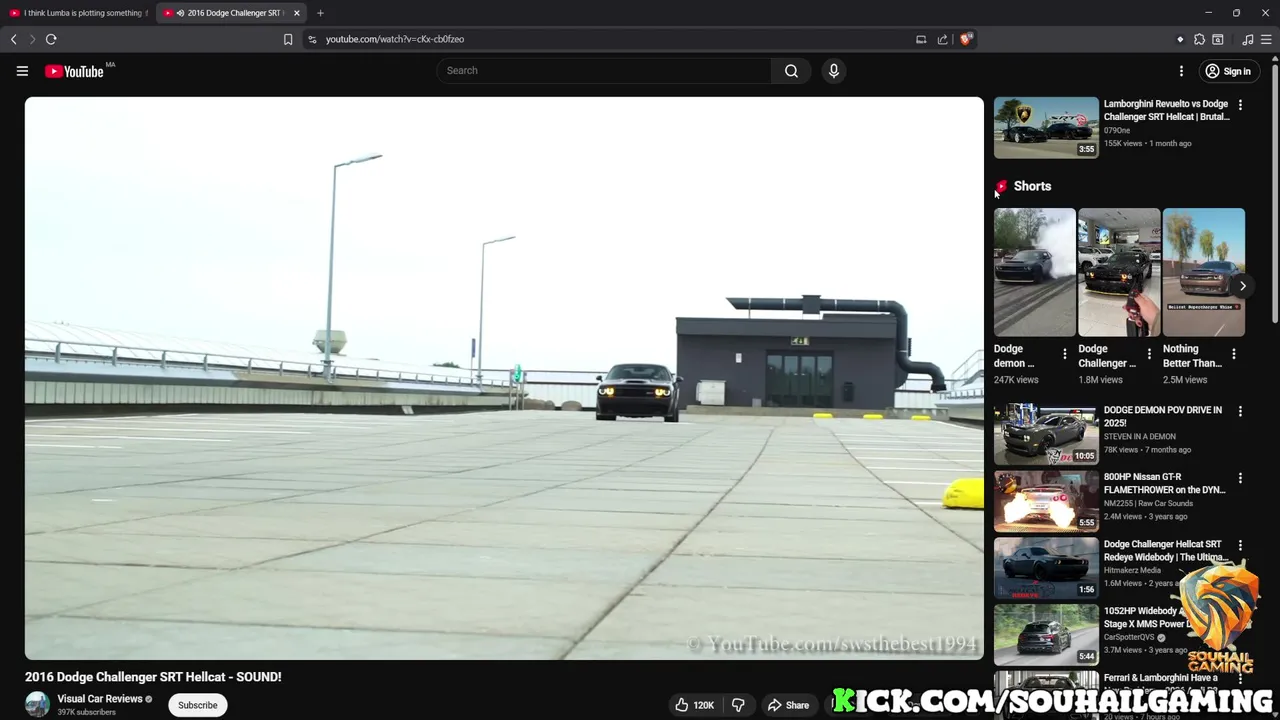Focus the YouTube search field
The width and height of the screenshot is (1280, 720).
pos(604,71)
